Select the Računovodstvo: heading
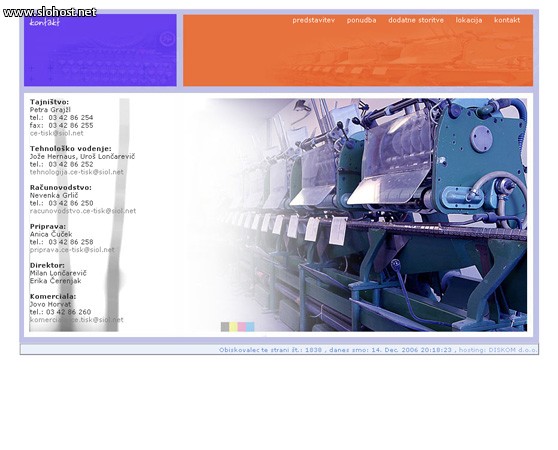This screenshot has height=450, width=558. [x=60, y=187]
